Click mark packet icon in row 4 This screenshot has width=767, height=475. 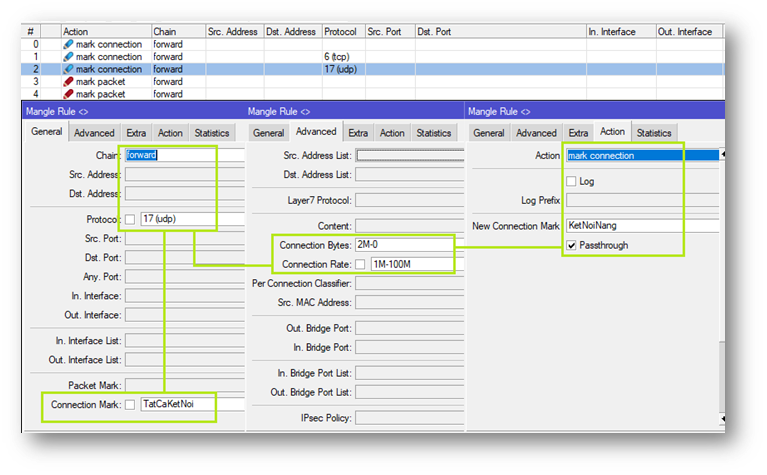point(68,94)
